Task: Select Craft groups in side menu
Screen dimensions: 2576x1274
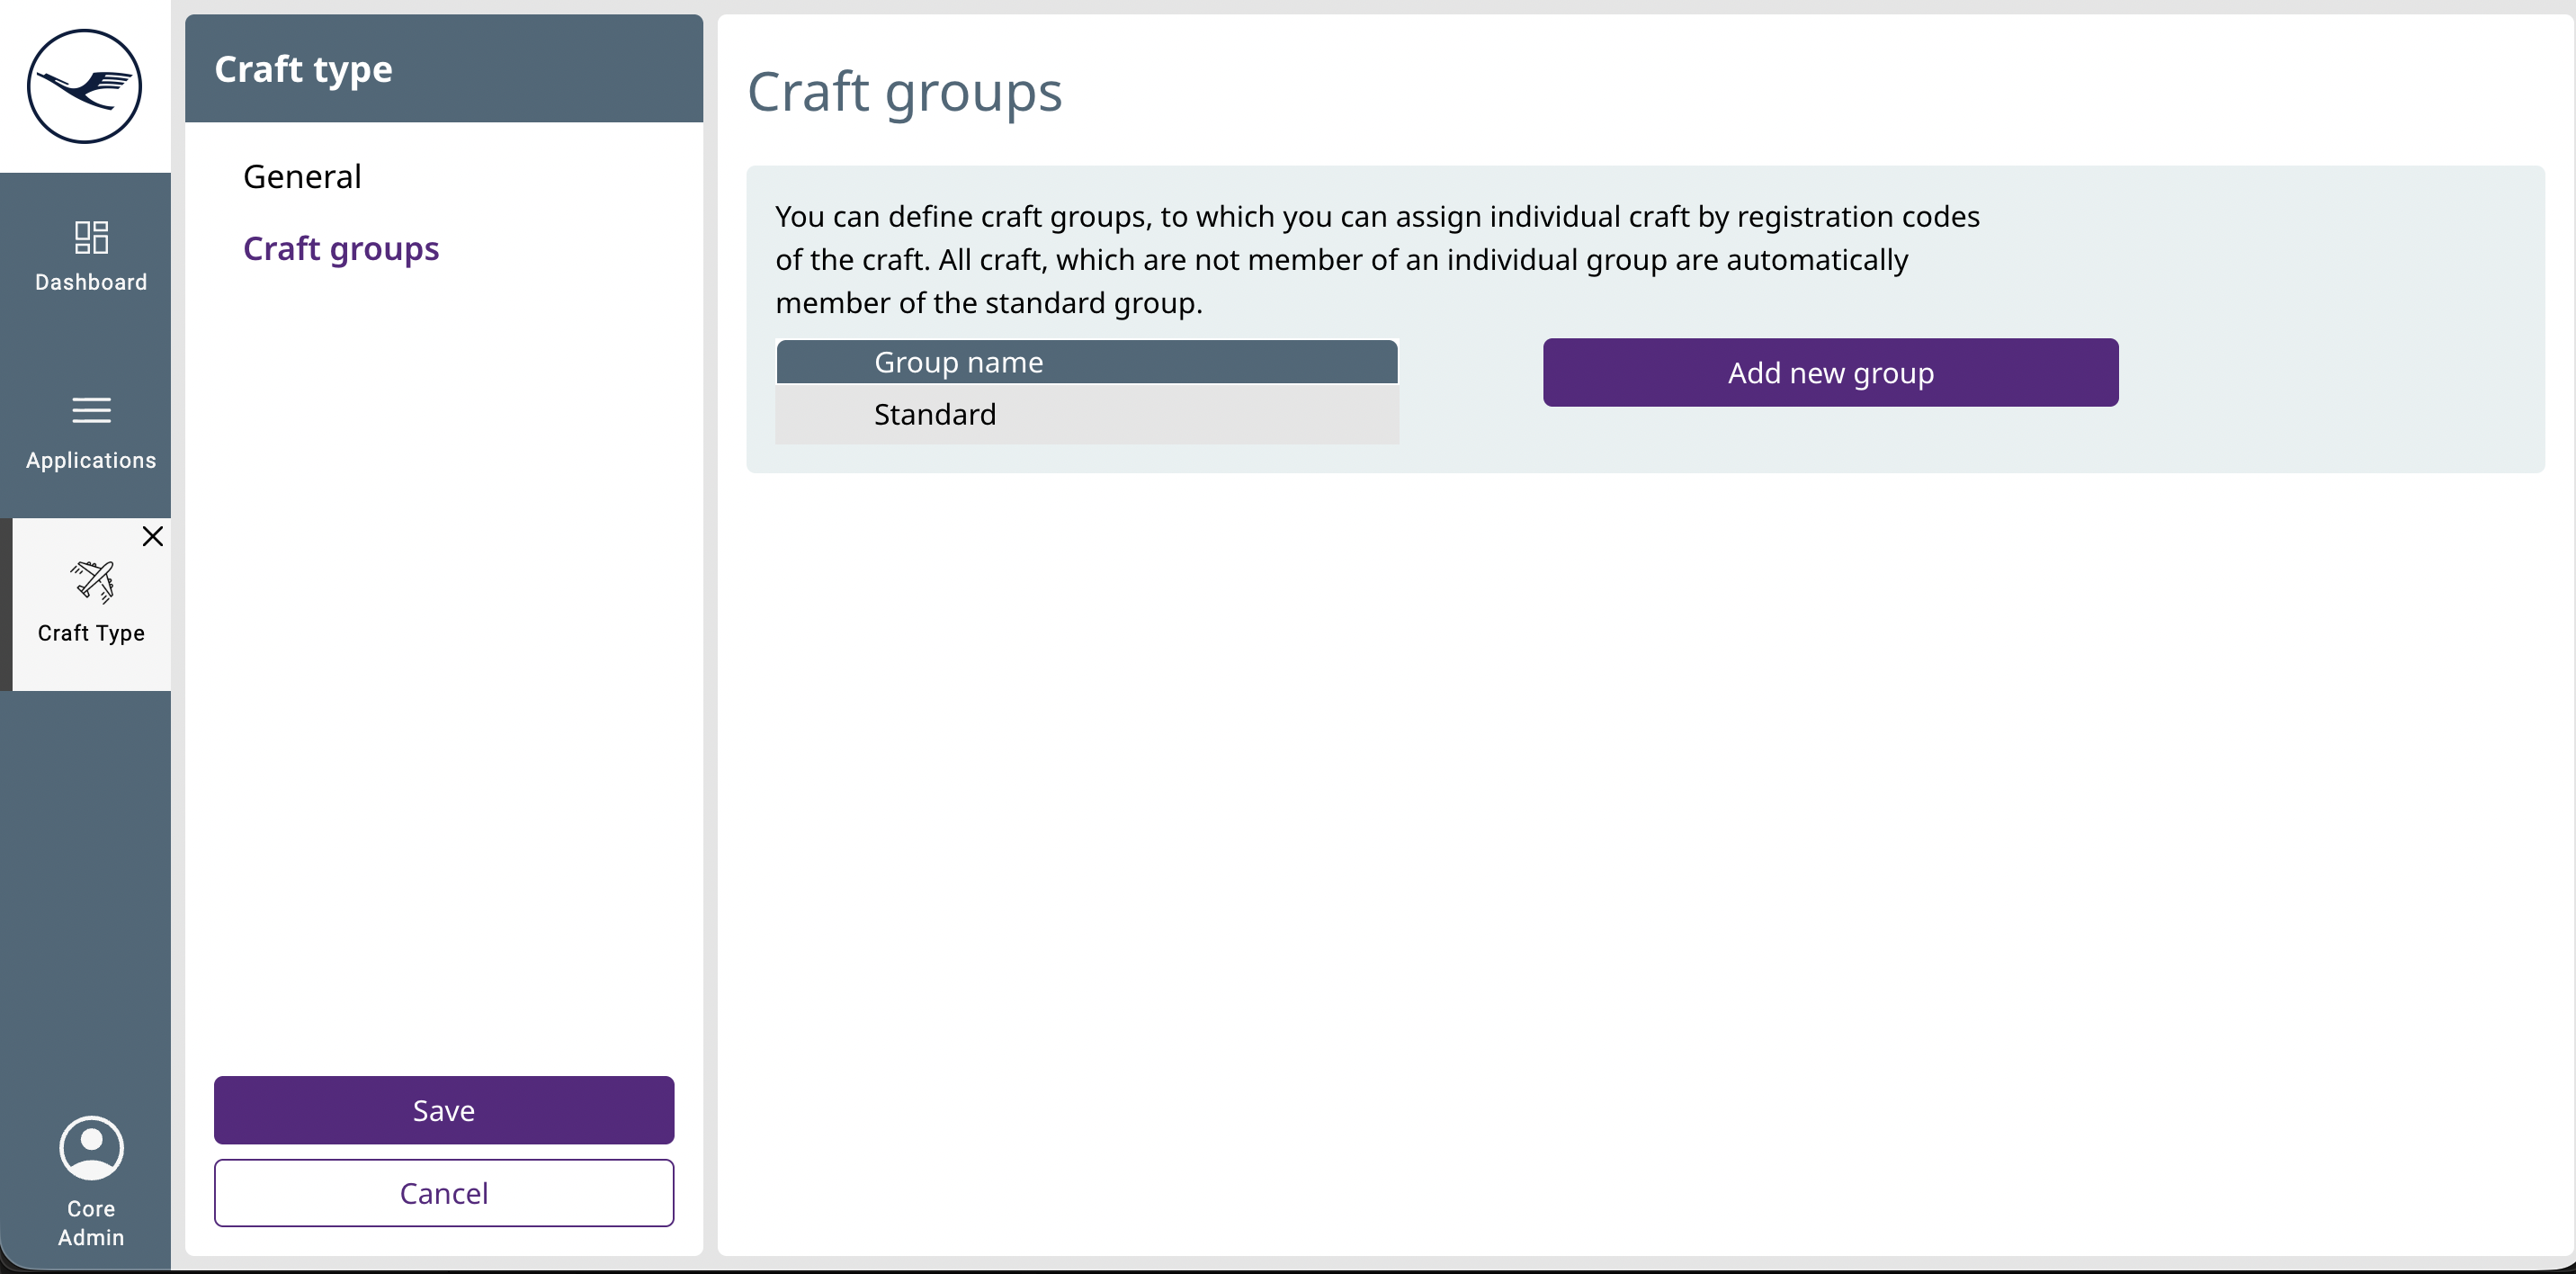Action: tap(341, 248)
